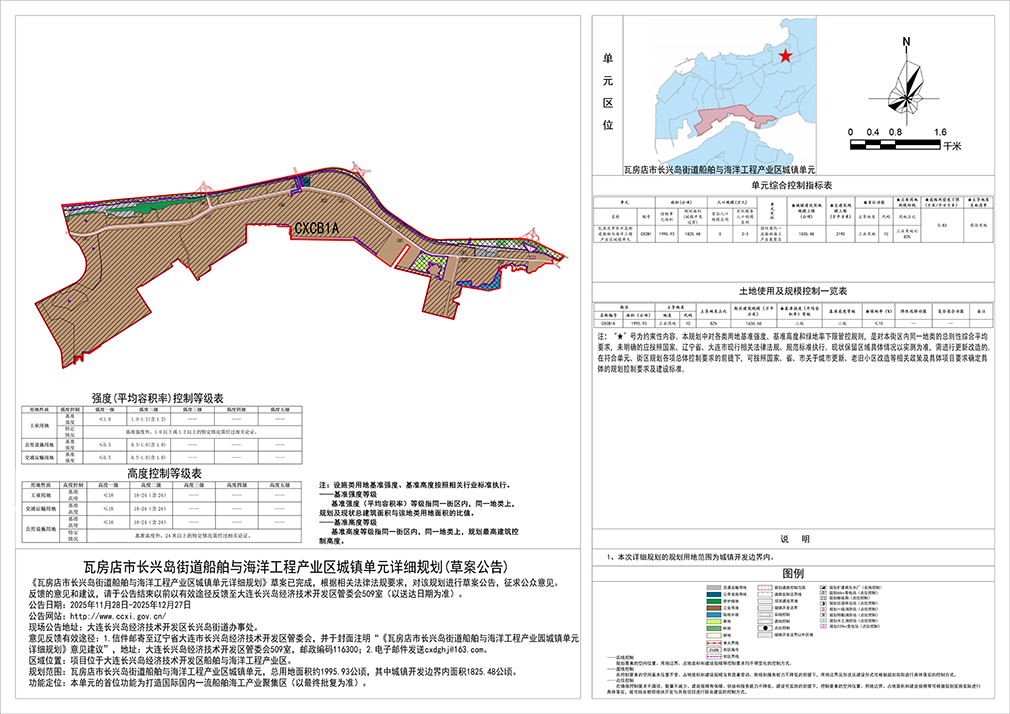Click the red star on the location map
The height and width of the screenshot is (714, 1010).
coord(787,57)
